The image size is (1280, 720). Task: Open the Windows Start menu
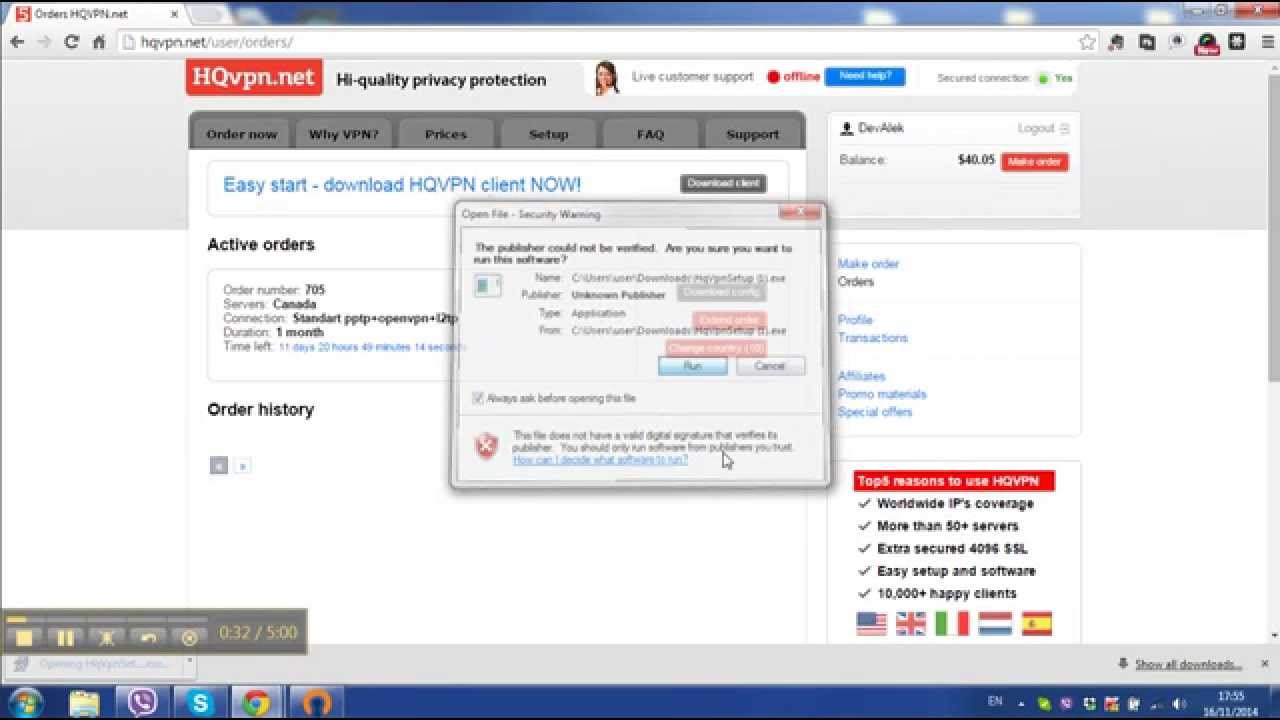tap(26, 702)
